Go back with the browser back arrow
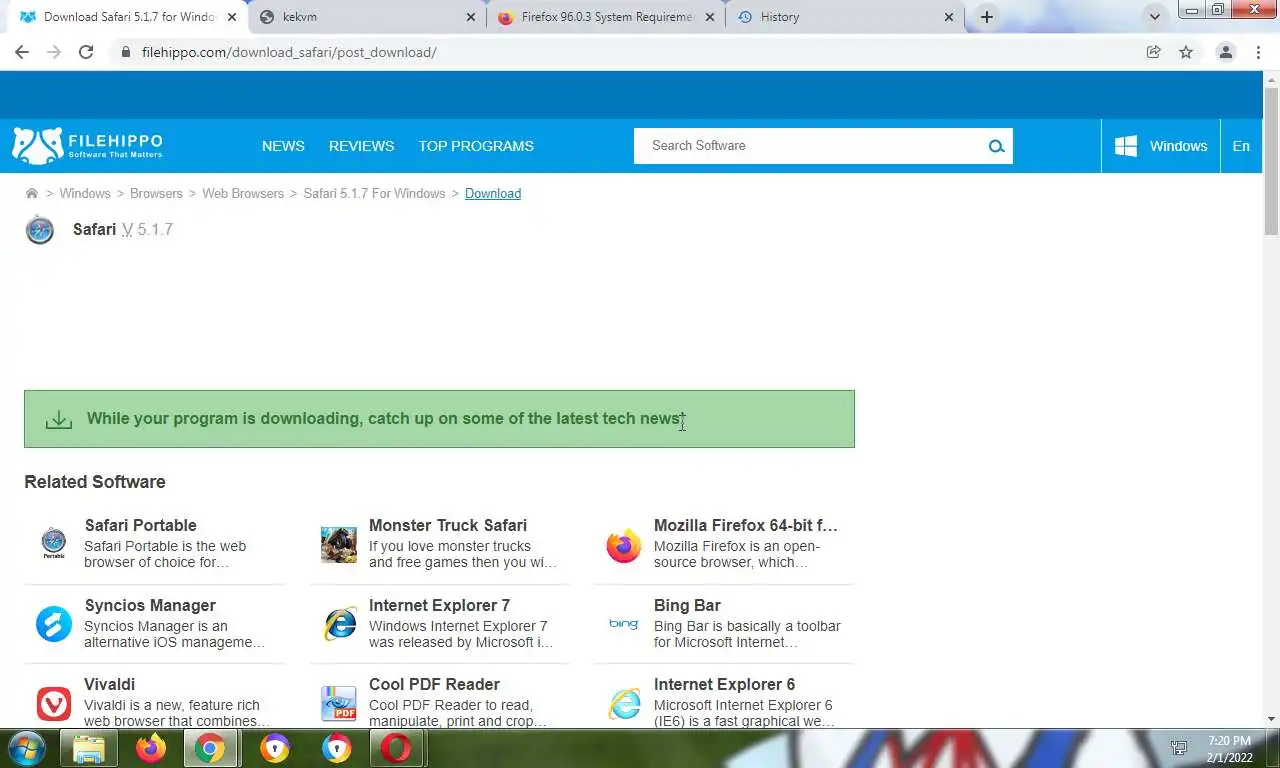Image resolution: width=1280 pixels, height=768 pixels. pyautogui.click(x=22, y=52)
